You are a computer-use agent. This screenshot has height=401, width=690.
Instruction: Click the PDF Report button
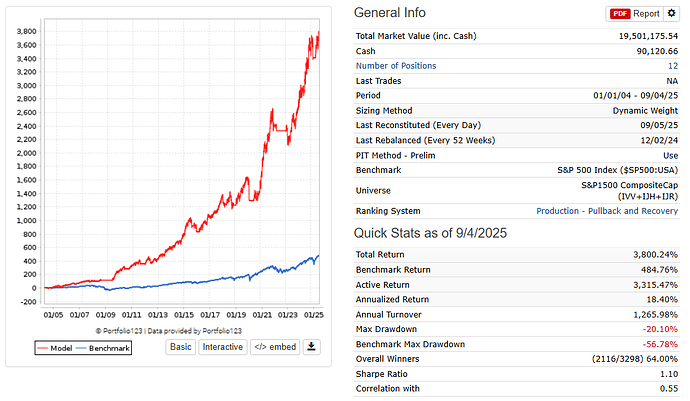coord(635,14)
